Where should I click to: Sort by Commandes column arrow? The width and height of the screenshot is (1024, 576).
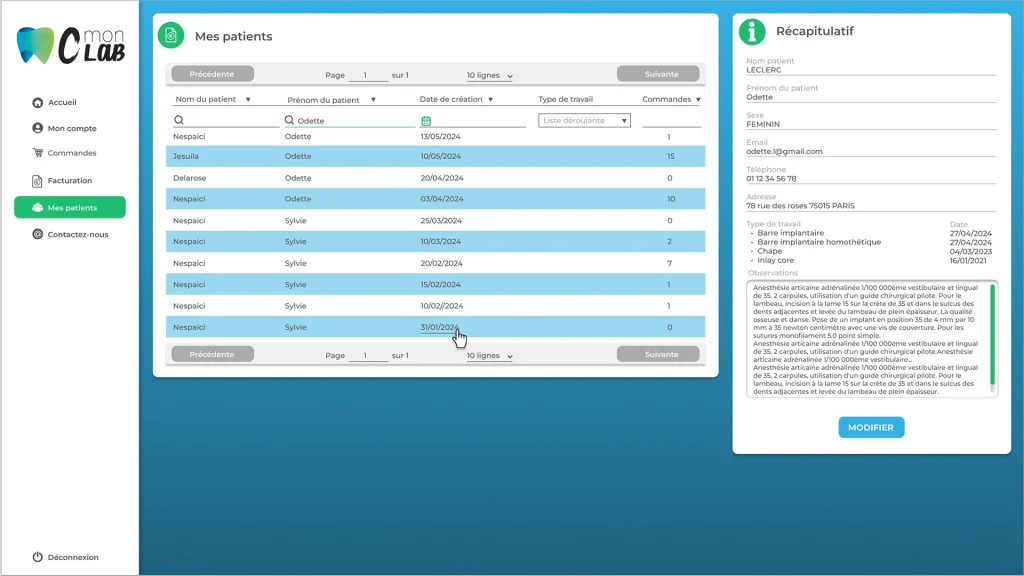(x=698, y=100)
